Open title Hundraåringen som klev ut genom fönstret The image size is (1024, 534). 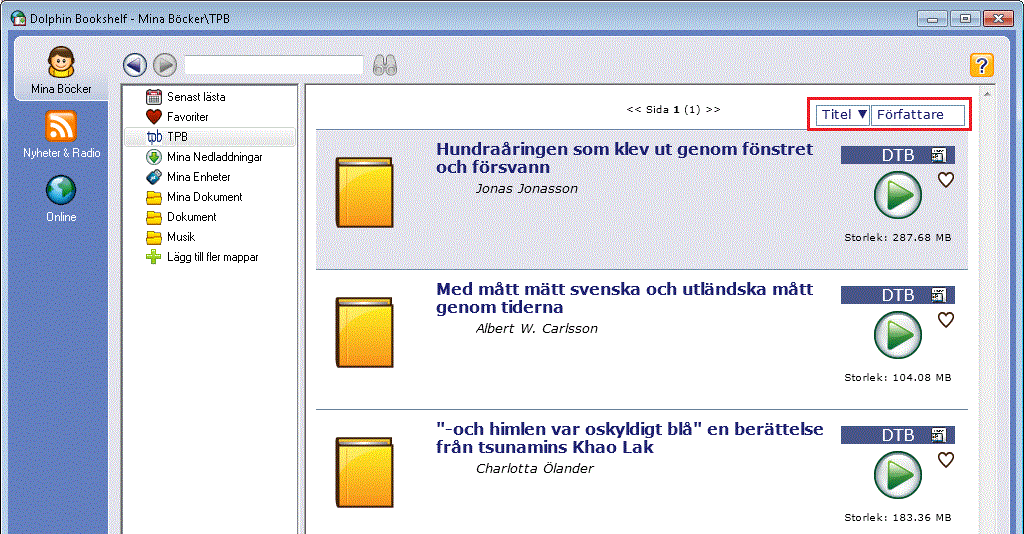point(624,158)
